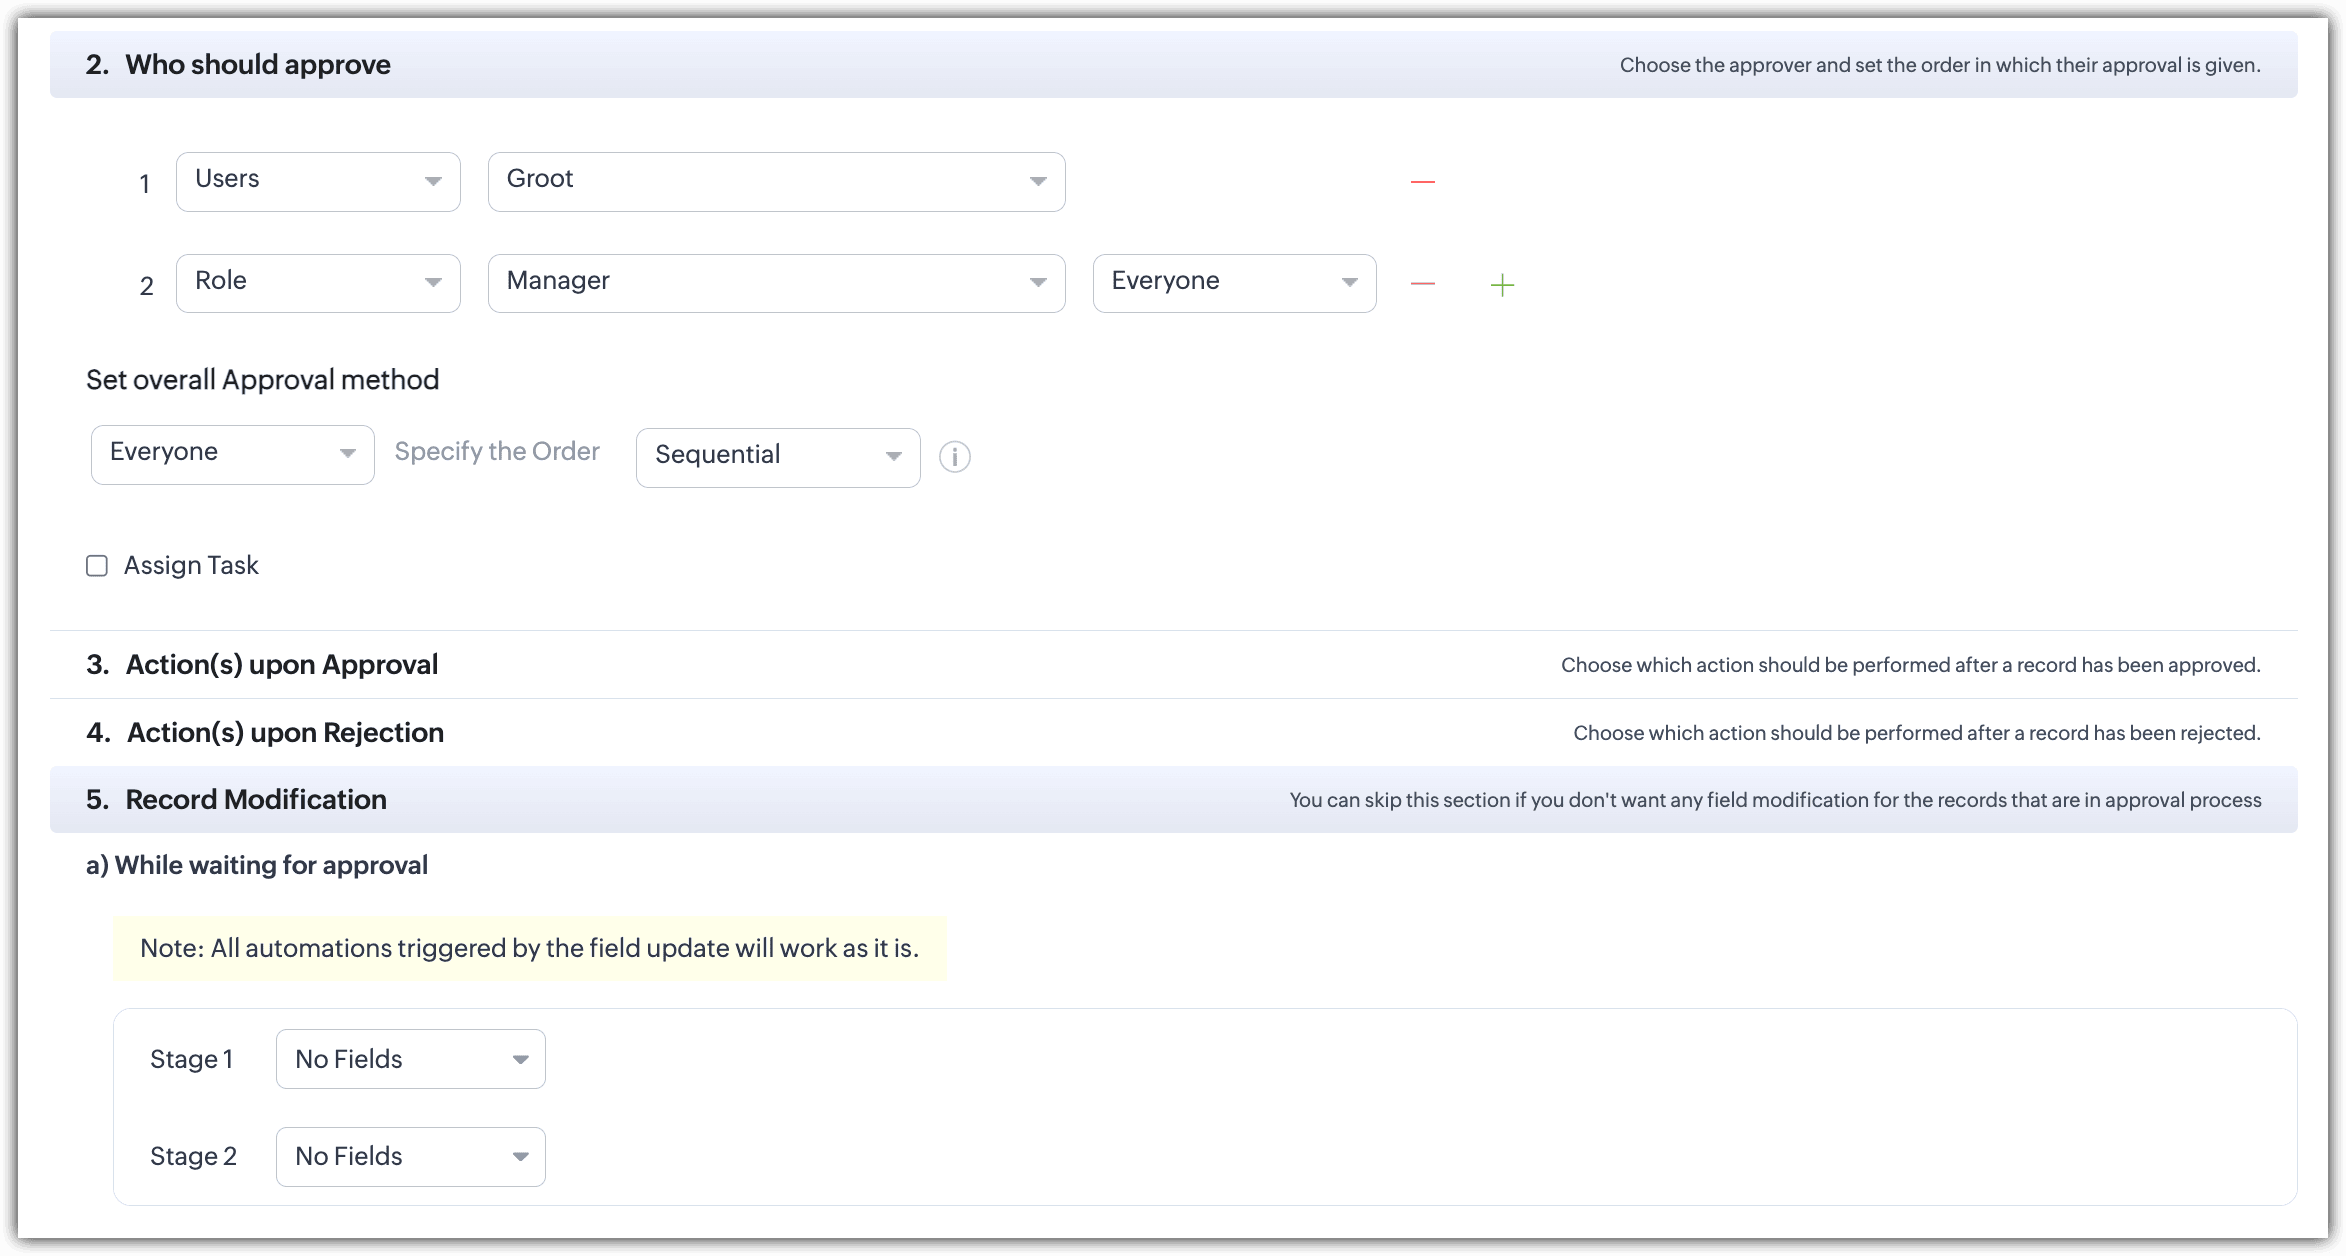
Task: Open Stage 2 No Fields dropdown
Action: click(x=410, y=1157)
